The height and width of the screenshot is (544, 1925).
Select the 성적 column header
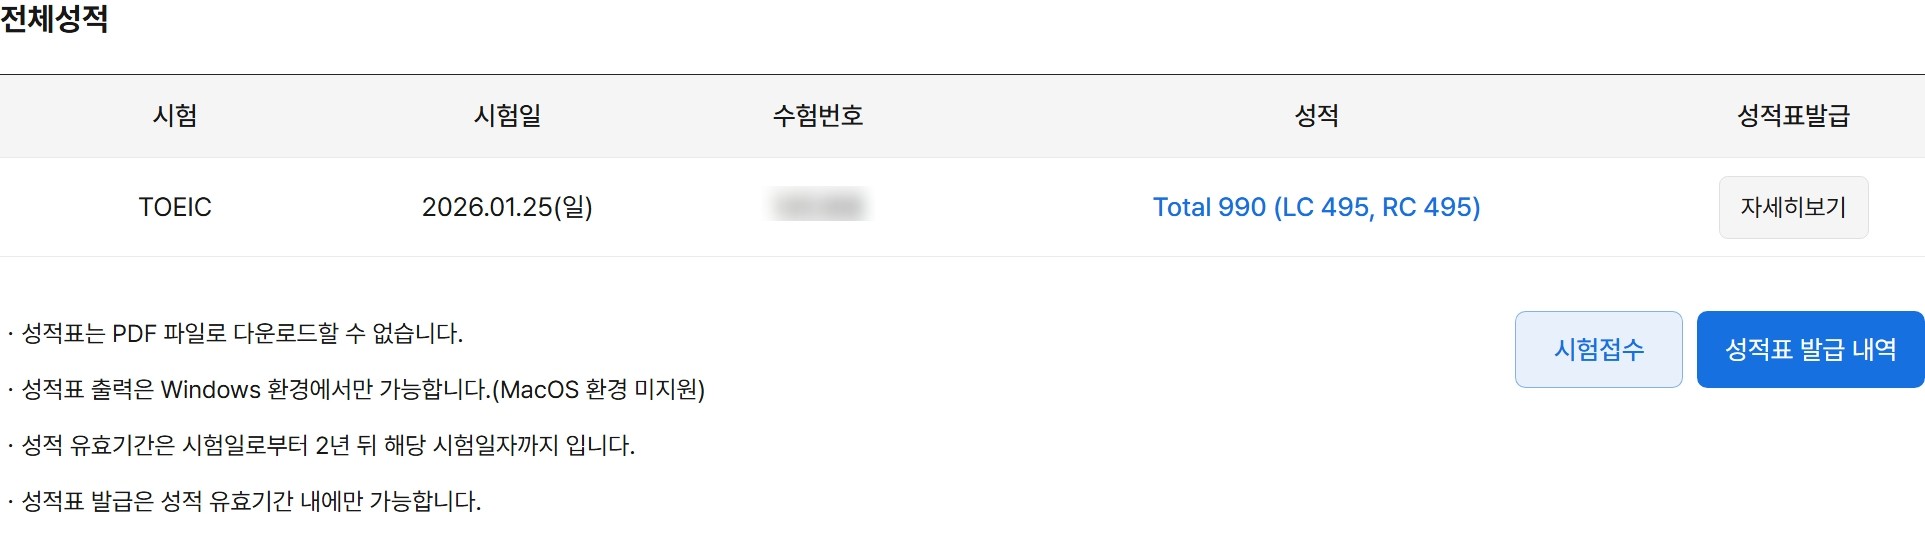pos(1316,116)
